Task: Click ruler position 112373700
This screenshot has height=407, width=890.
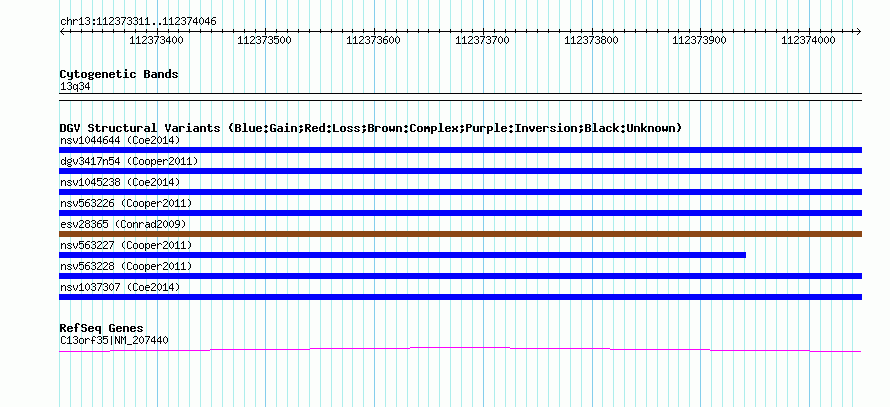Action: (x=482, y=40)
